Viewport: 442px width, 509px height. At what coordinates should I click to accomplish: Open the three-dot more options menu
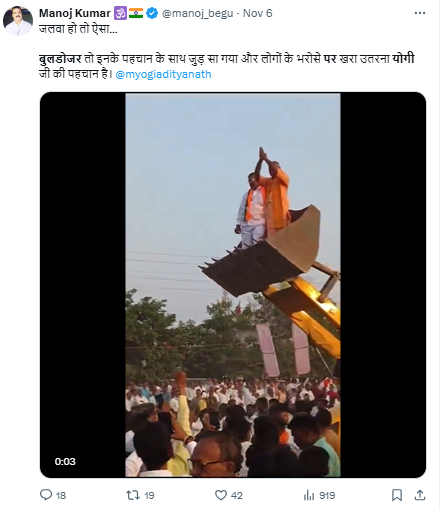pyautogui.click(x=420, y=13)
